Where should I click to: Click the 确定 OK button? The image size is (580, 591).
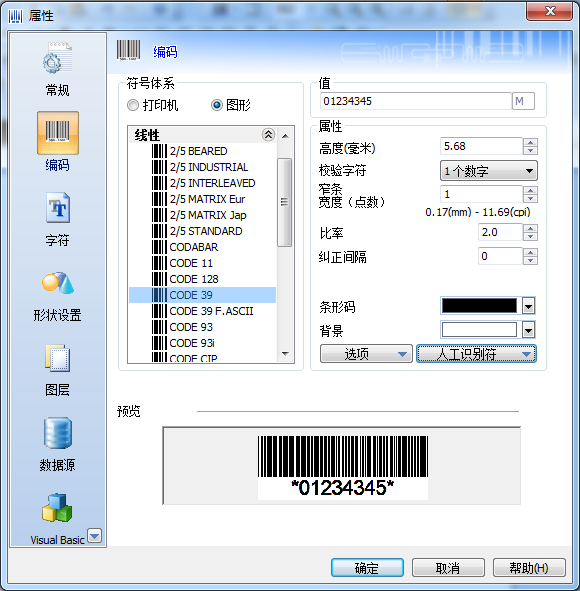point(367,568)
